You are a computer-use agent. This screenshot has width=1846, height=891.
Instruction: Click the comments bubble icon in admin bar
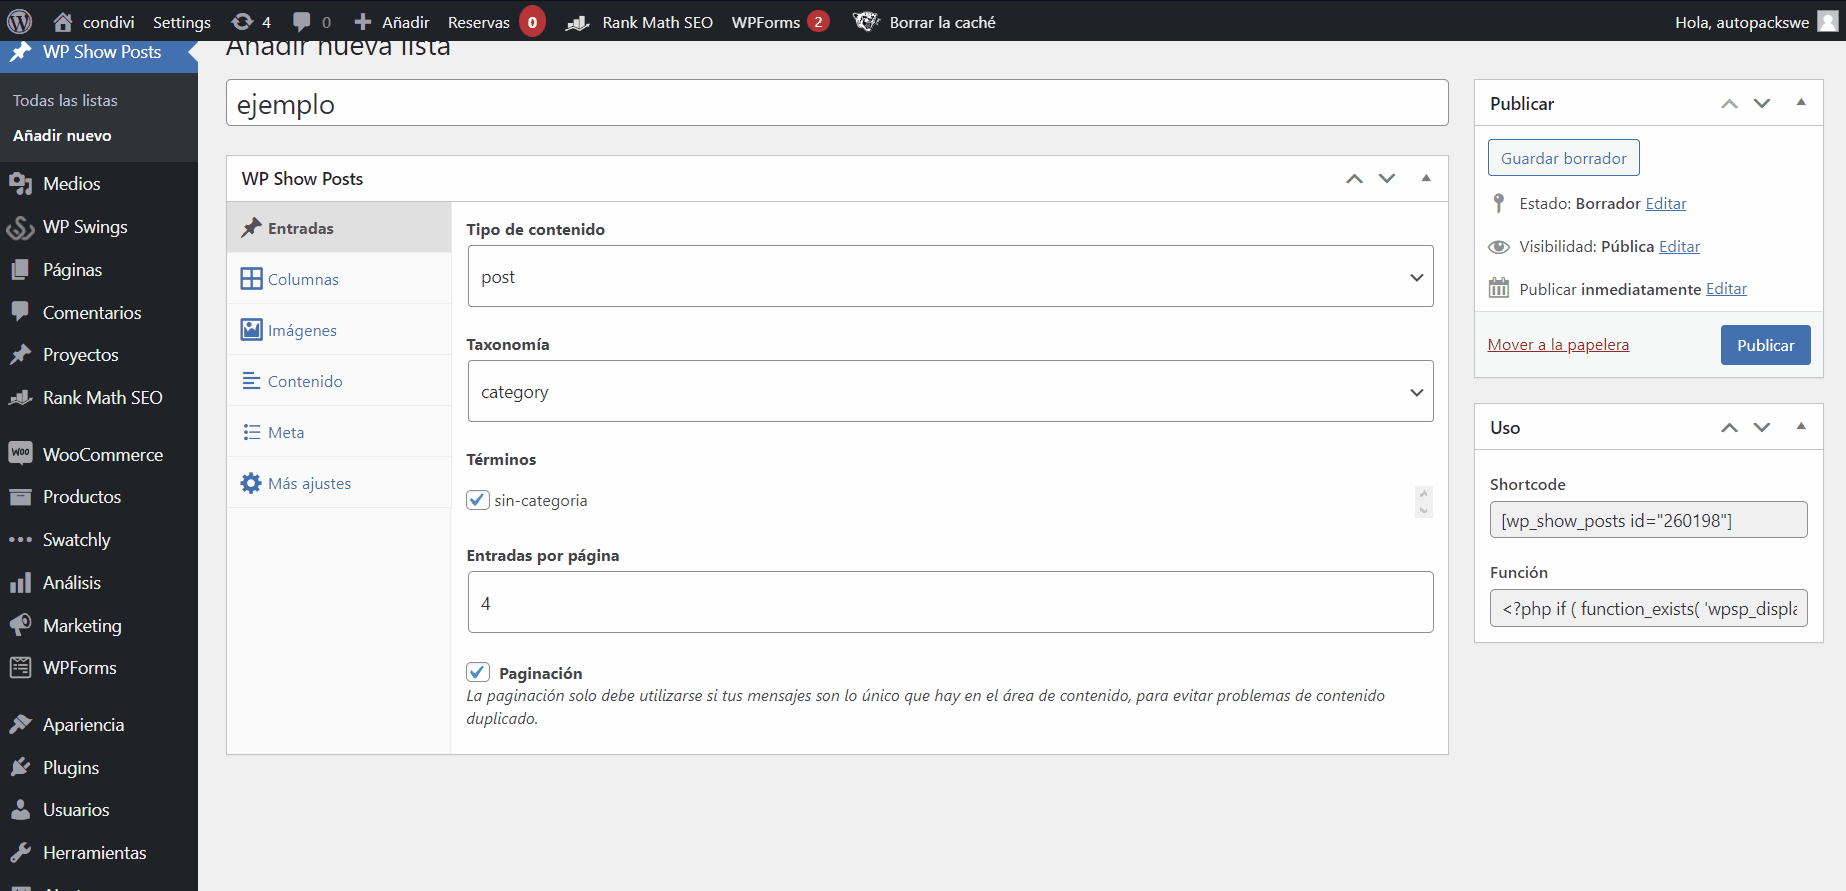(302, 21)
